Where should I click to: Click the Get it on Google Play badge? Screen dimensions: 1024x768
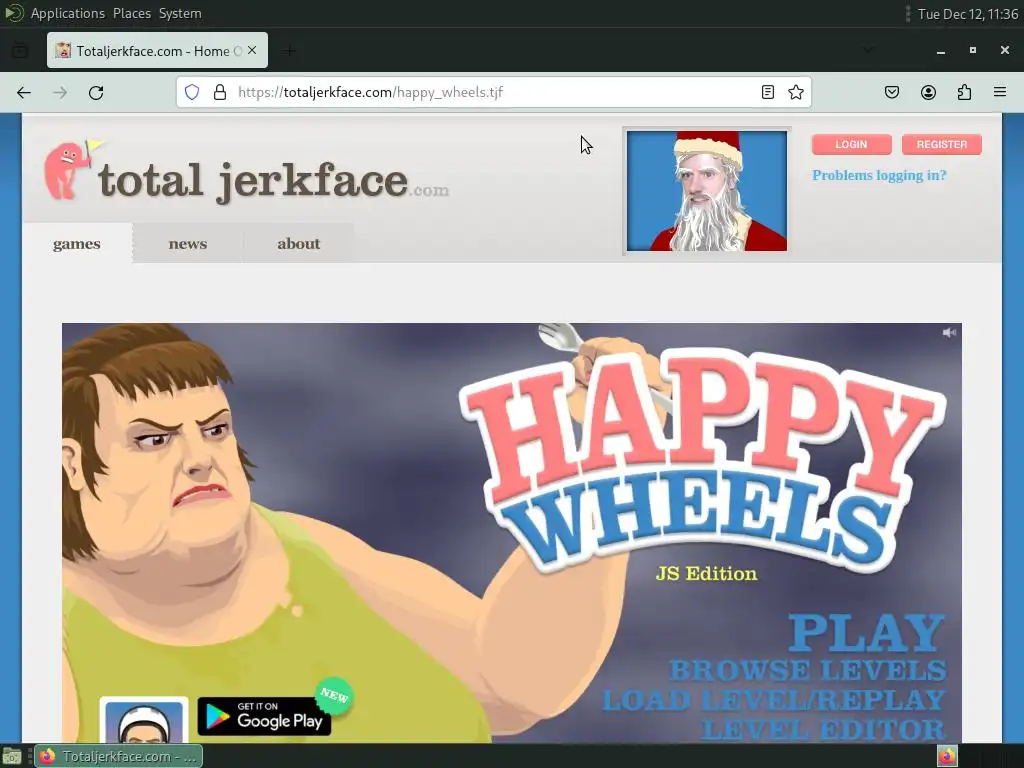pos(264,716)
